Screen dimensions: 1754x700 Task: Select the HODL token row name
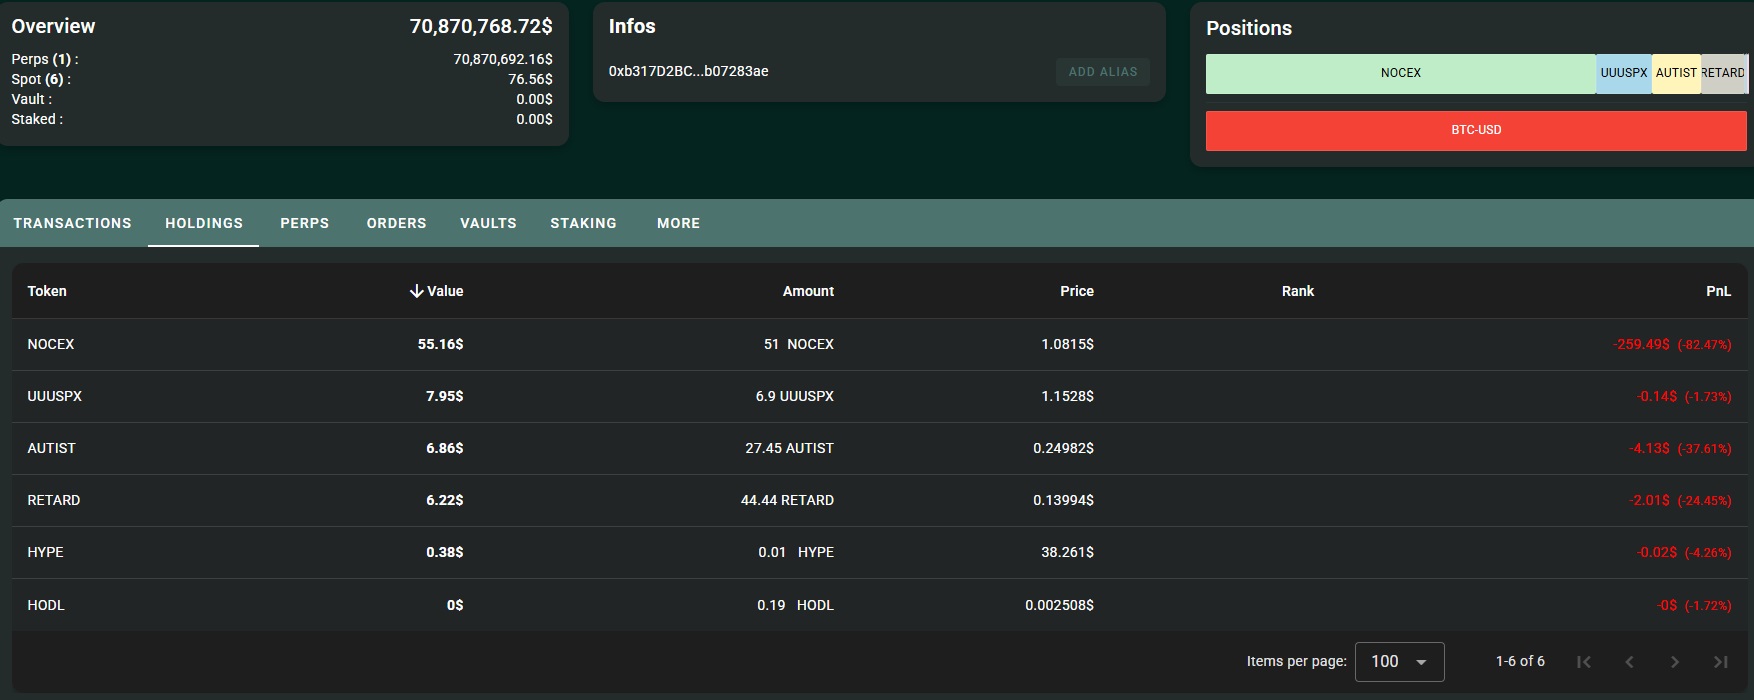[x=46, y=605]
